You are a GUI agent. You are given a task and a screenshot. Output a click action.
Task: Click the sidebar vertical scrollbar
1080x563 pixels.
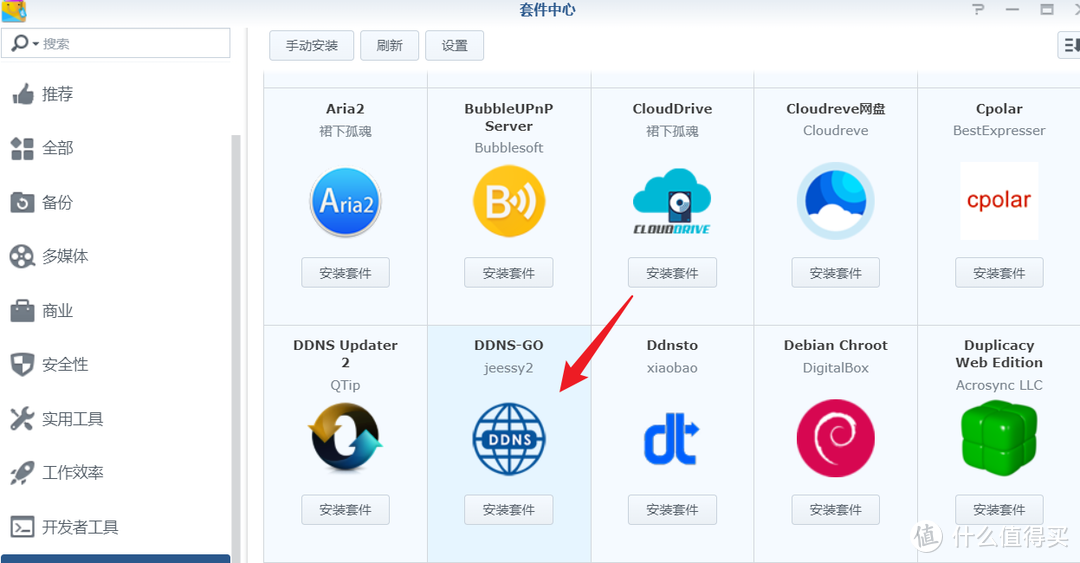pyautogui.click(x=236, y=348)
